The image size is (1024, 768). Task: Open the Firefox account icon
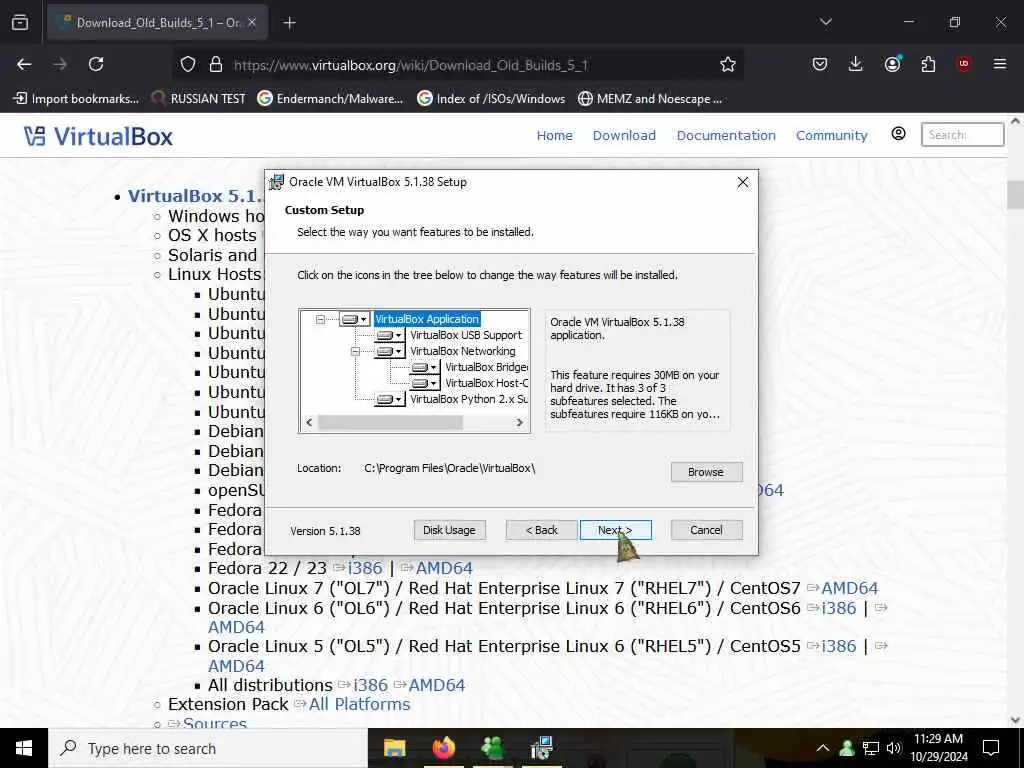892,64
